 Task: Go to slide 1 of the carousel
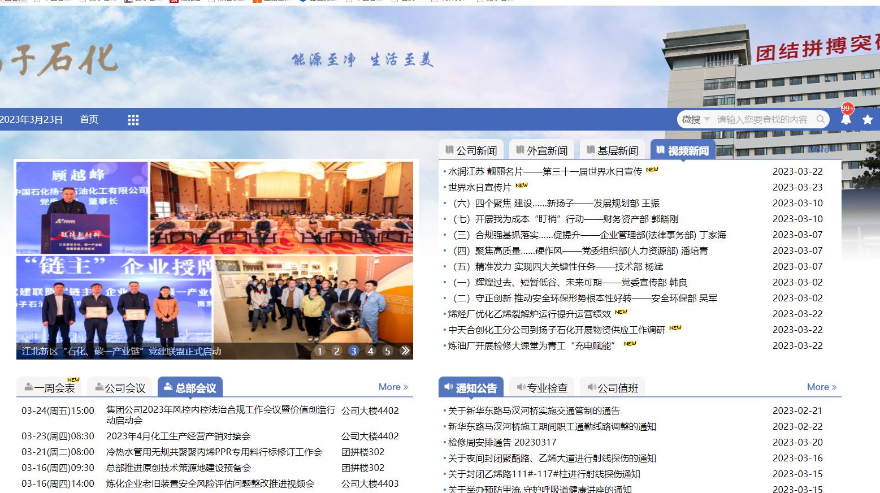[319, 351]
